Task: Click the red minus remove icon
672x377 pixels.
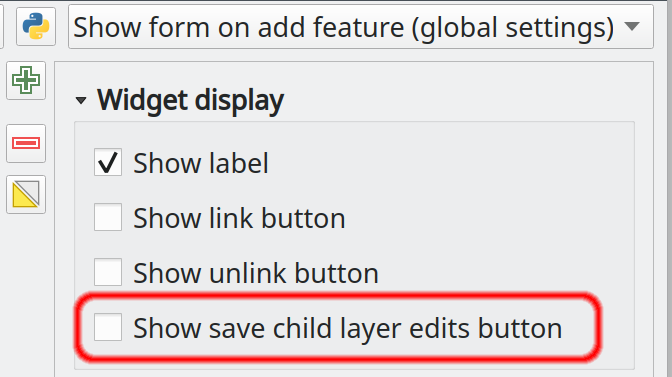Action: pyautogui.click(x=26, y=143)
